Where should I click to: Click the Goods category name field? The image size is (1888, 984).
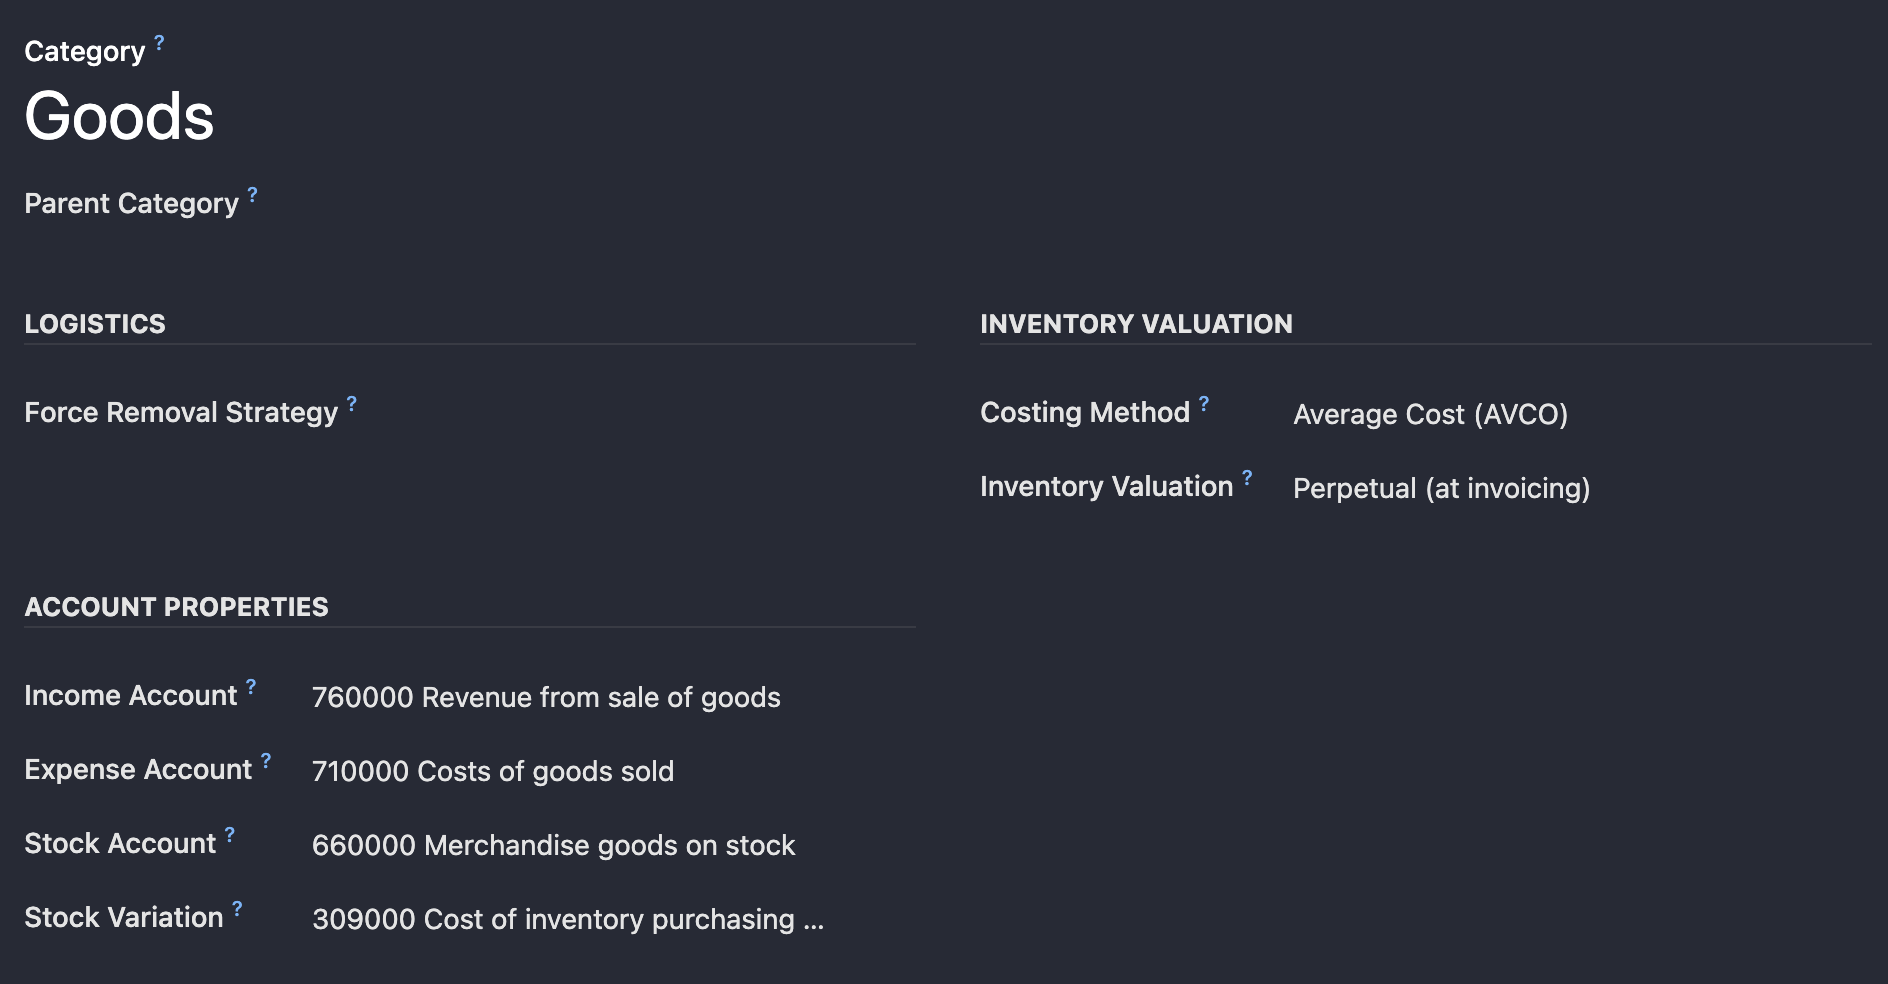119,116
